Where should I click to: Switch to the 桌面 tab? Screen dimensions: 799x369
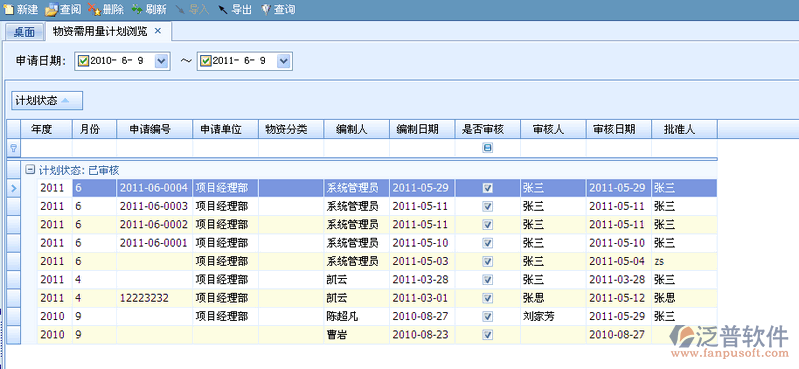(24, 33)
